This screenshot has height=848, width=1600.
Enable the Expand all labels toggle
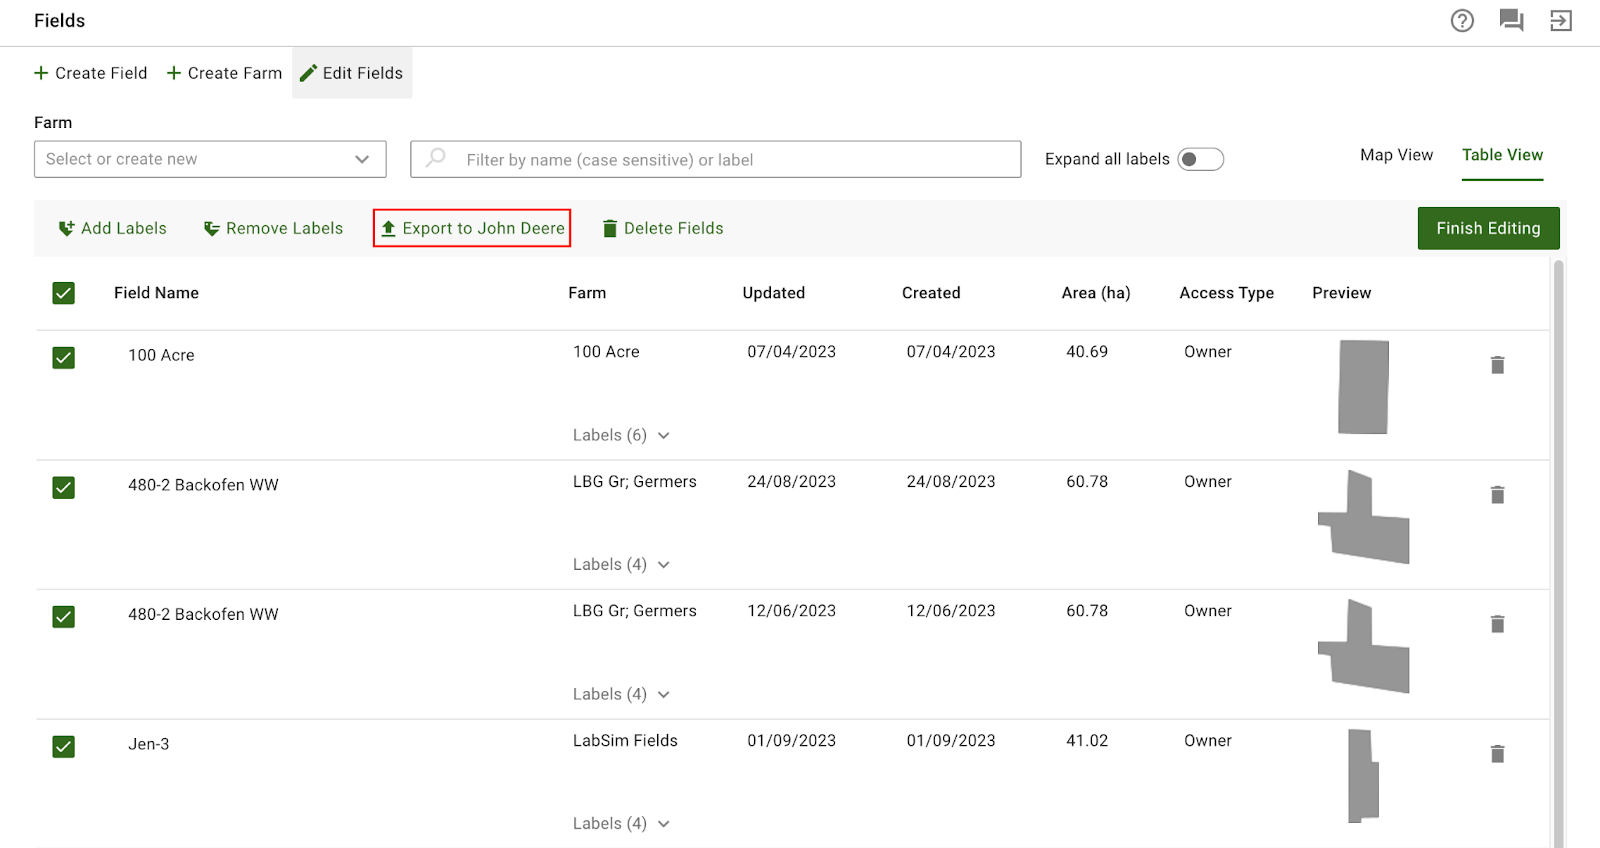click(1200, 160)
